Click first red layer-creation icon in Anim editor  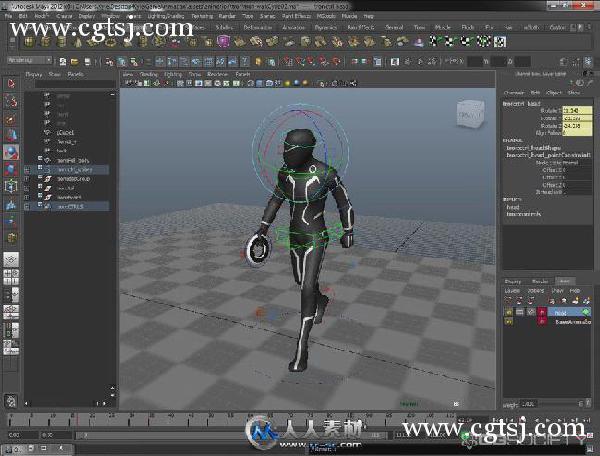point(508,301)
